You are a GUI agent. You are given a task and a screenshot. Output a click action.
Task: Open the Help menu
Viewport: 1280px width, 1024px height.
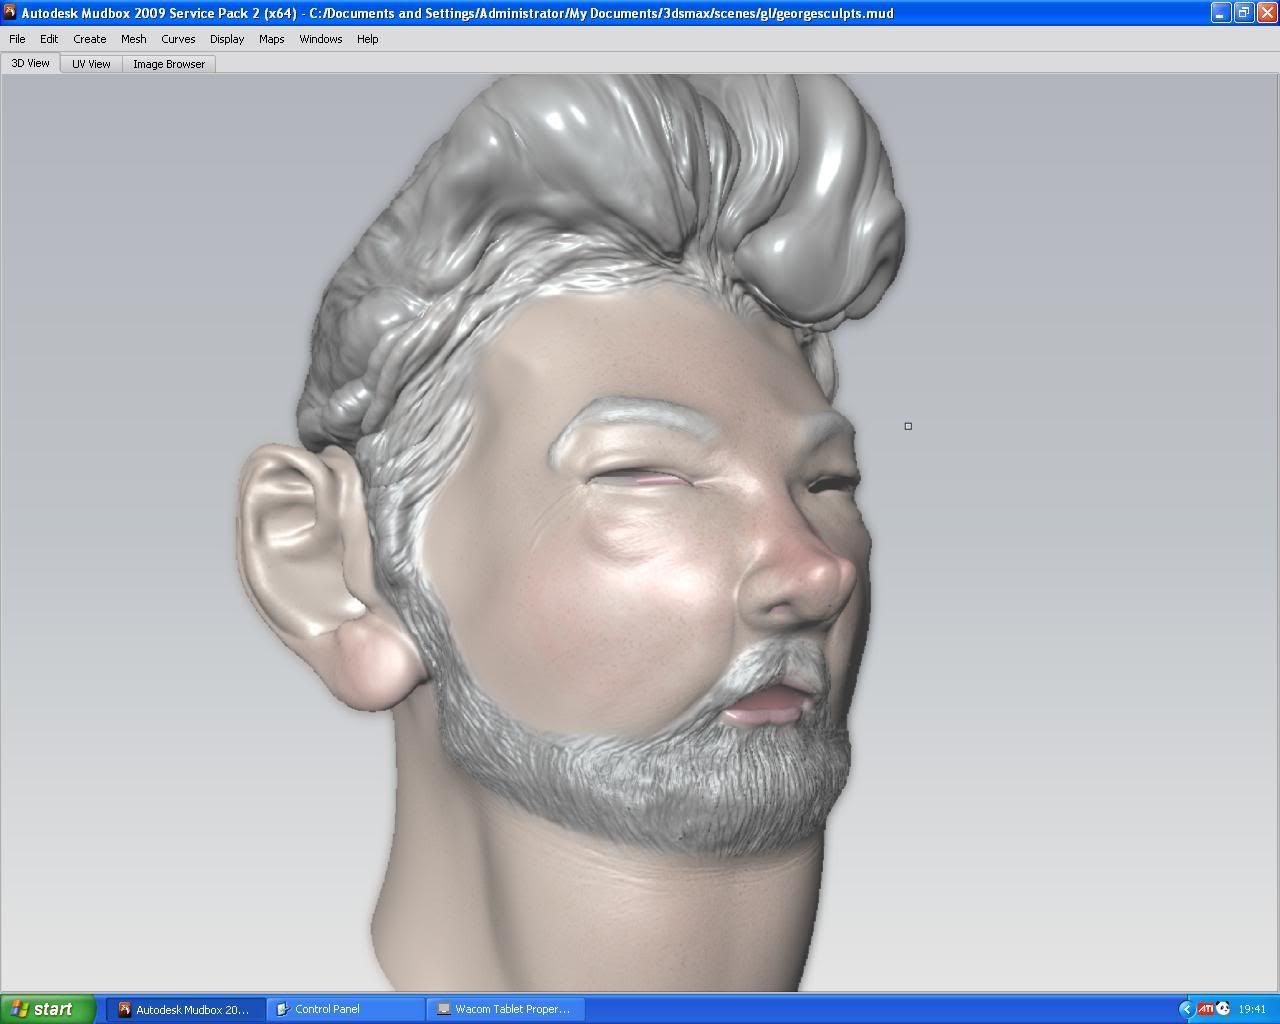click(x=367, y=39)
